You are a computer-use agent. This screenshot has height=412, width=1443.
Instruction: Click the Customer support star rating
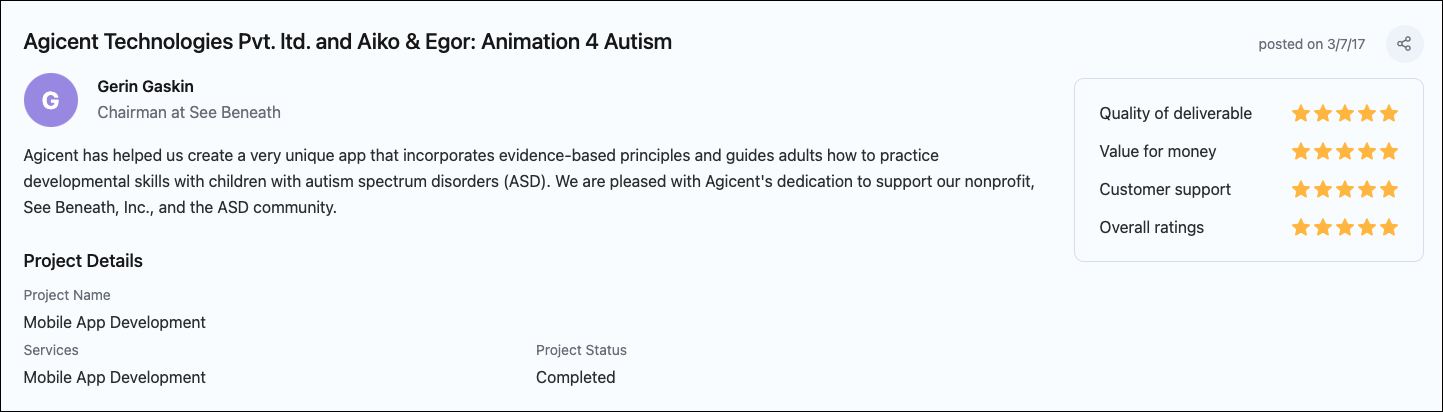[x=1345, y=190]
